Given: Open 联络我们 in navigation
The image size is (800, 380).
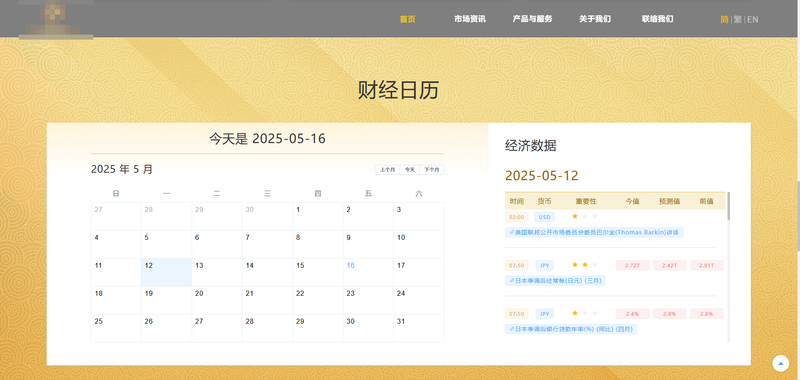Looking at the screenshot, I should click(x=657, y=19).
